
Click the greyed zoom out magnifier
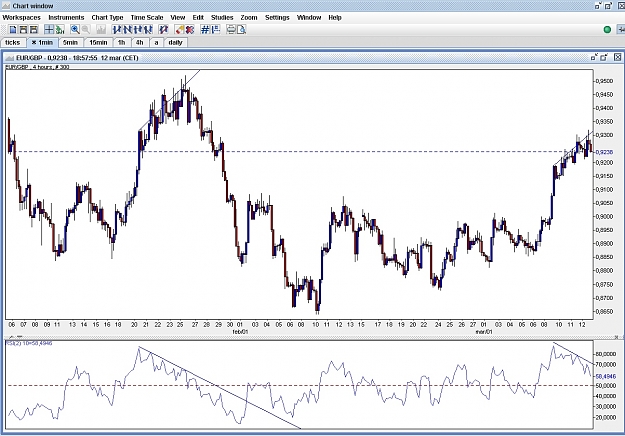[85, 29]
